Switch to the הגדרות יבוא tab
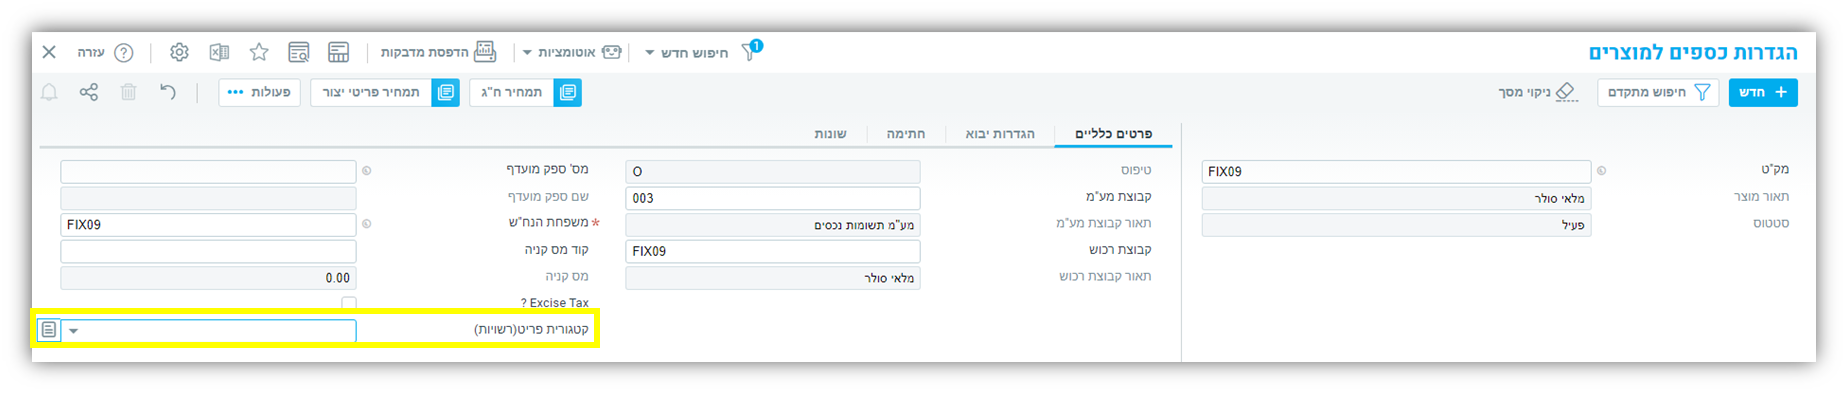 point(1000,133)
